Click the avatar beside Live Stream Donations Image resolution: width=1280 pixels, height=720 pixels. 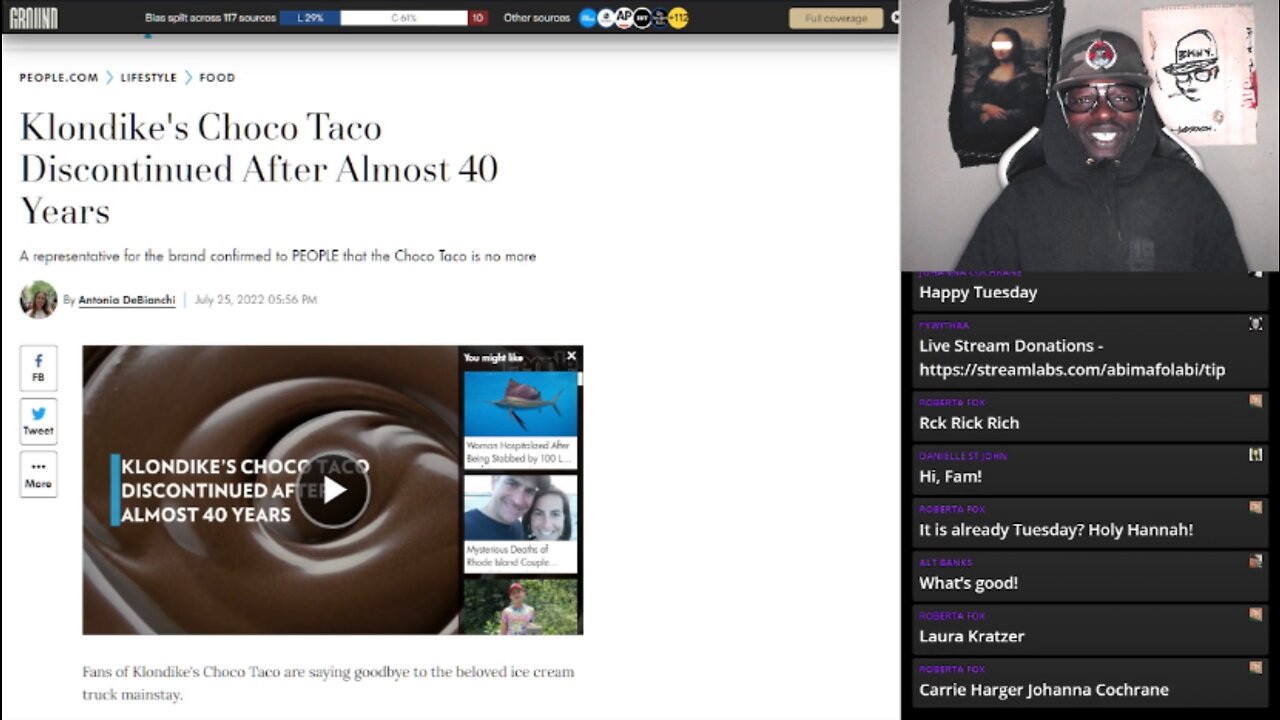[x=1256, y=323]
